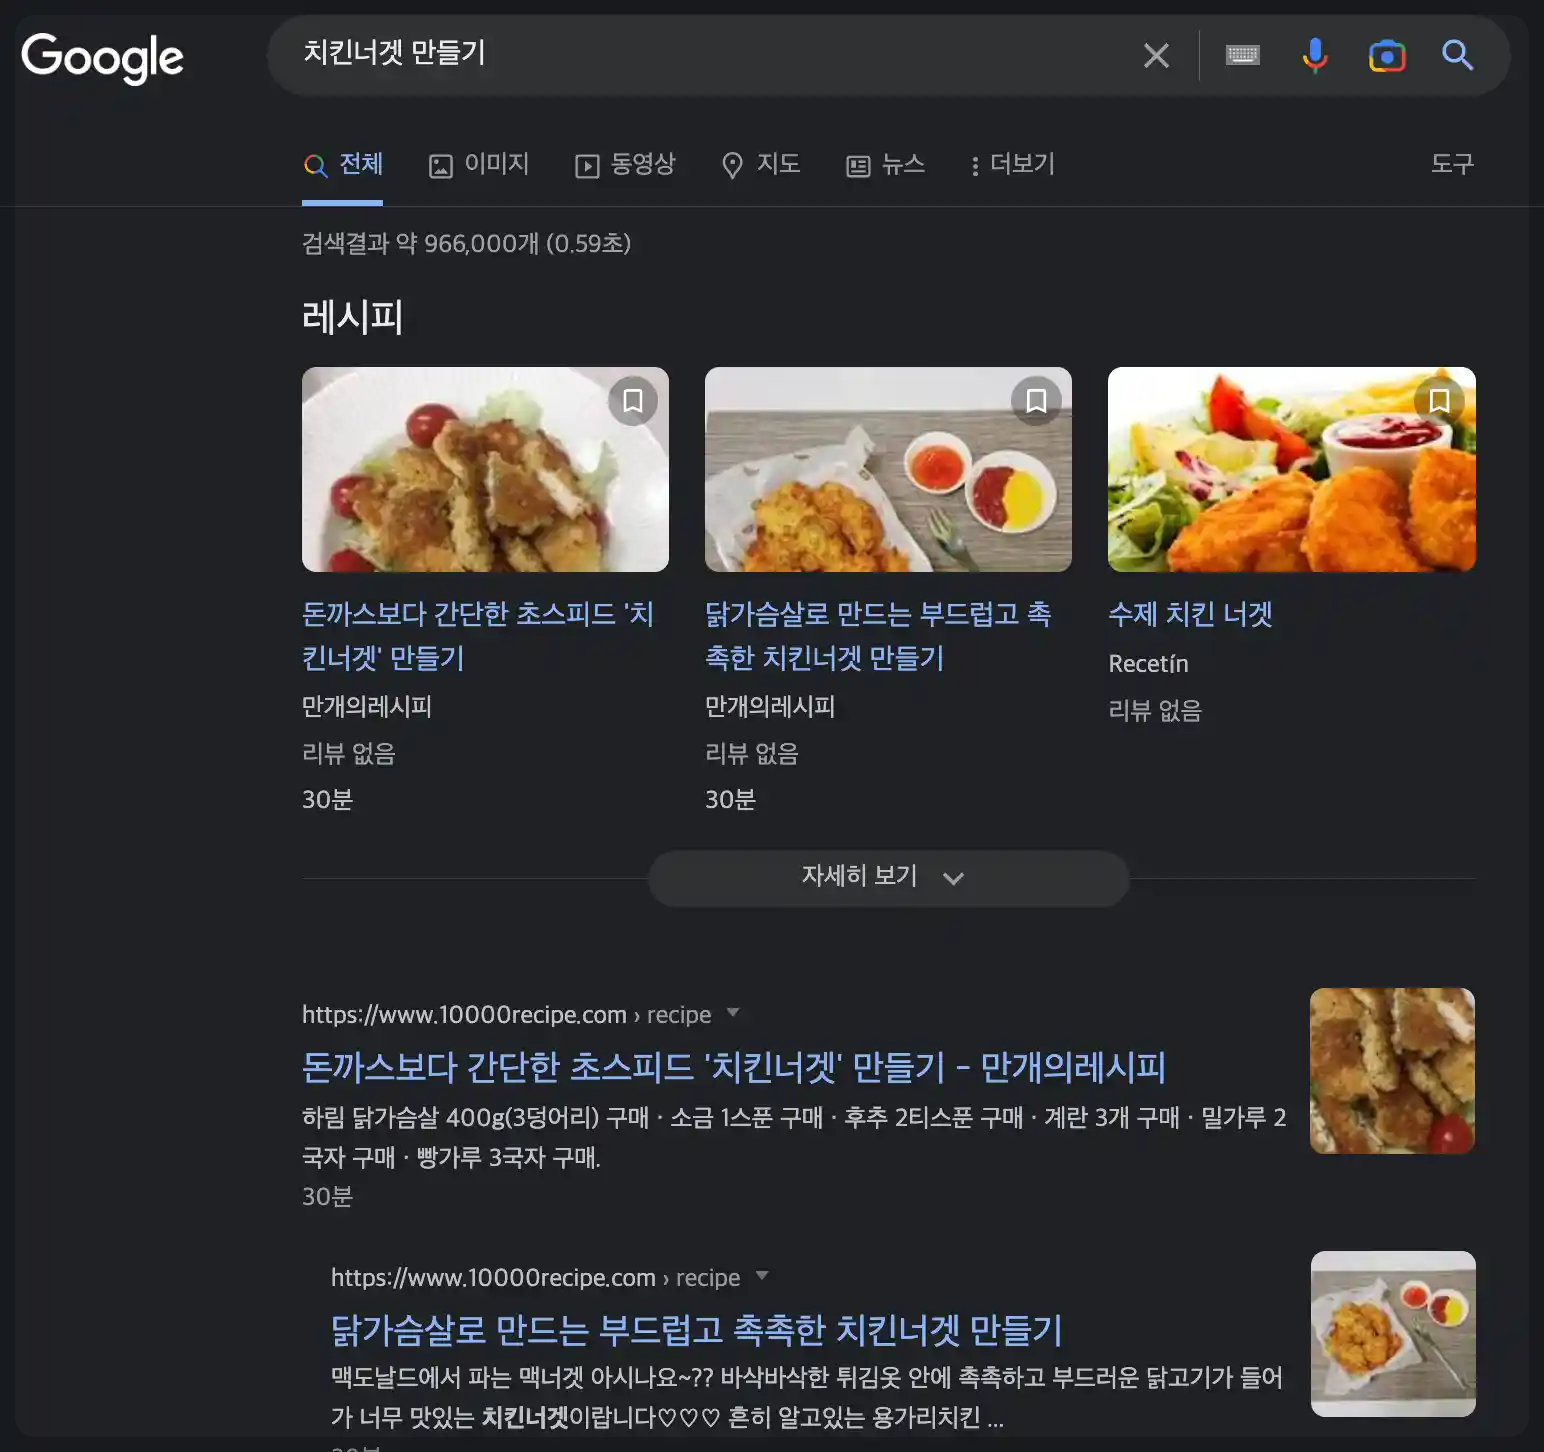This screenshot has width=1544, height=1452.
Task: Switch to the 지도 tab
Action: (761, 165)
